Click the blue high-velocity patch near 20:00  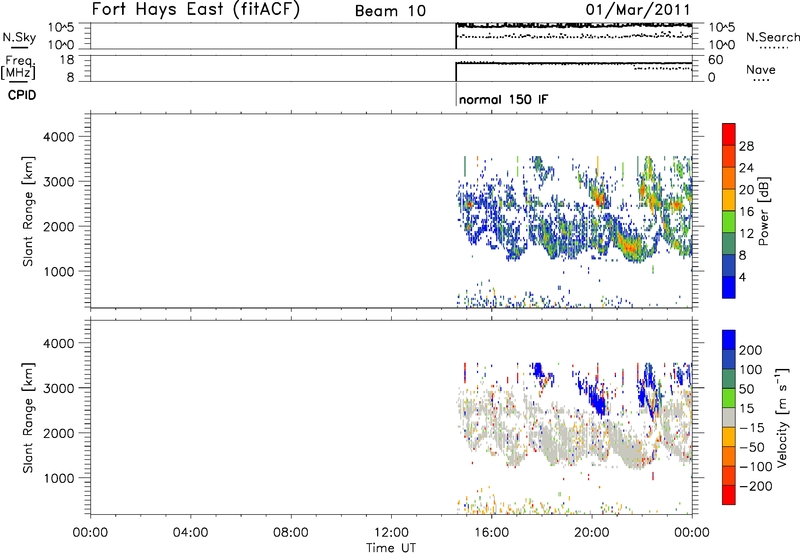click(596, 399)
